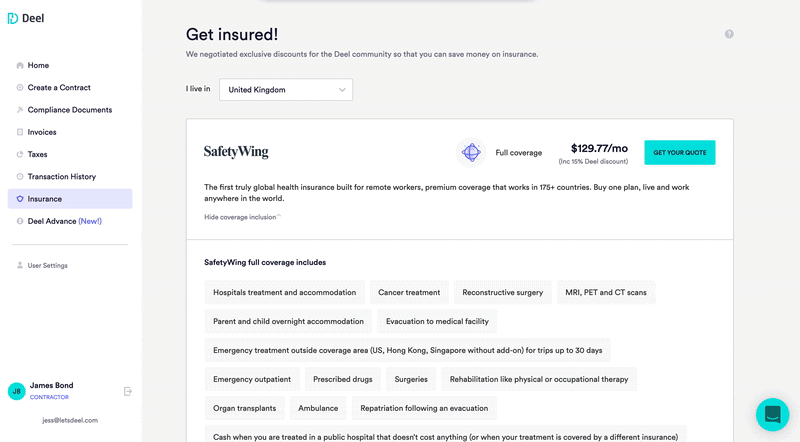Click the logout icon beside James Bond

pyautogui.click(x=128, y=391)
